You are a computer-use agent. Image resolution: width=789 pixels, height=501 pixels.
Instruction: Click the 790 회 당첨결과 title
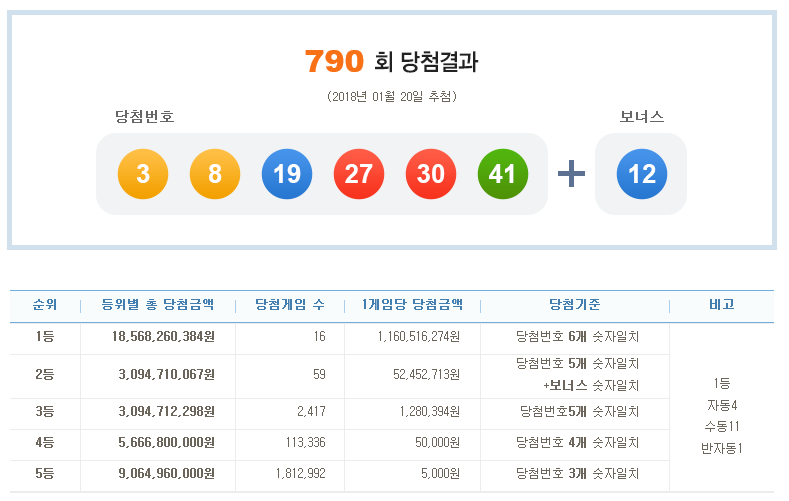(x=392, y=62)
